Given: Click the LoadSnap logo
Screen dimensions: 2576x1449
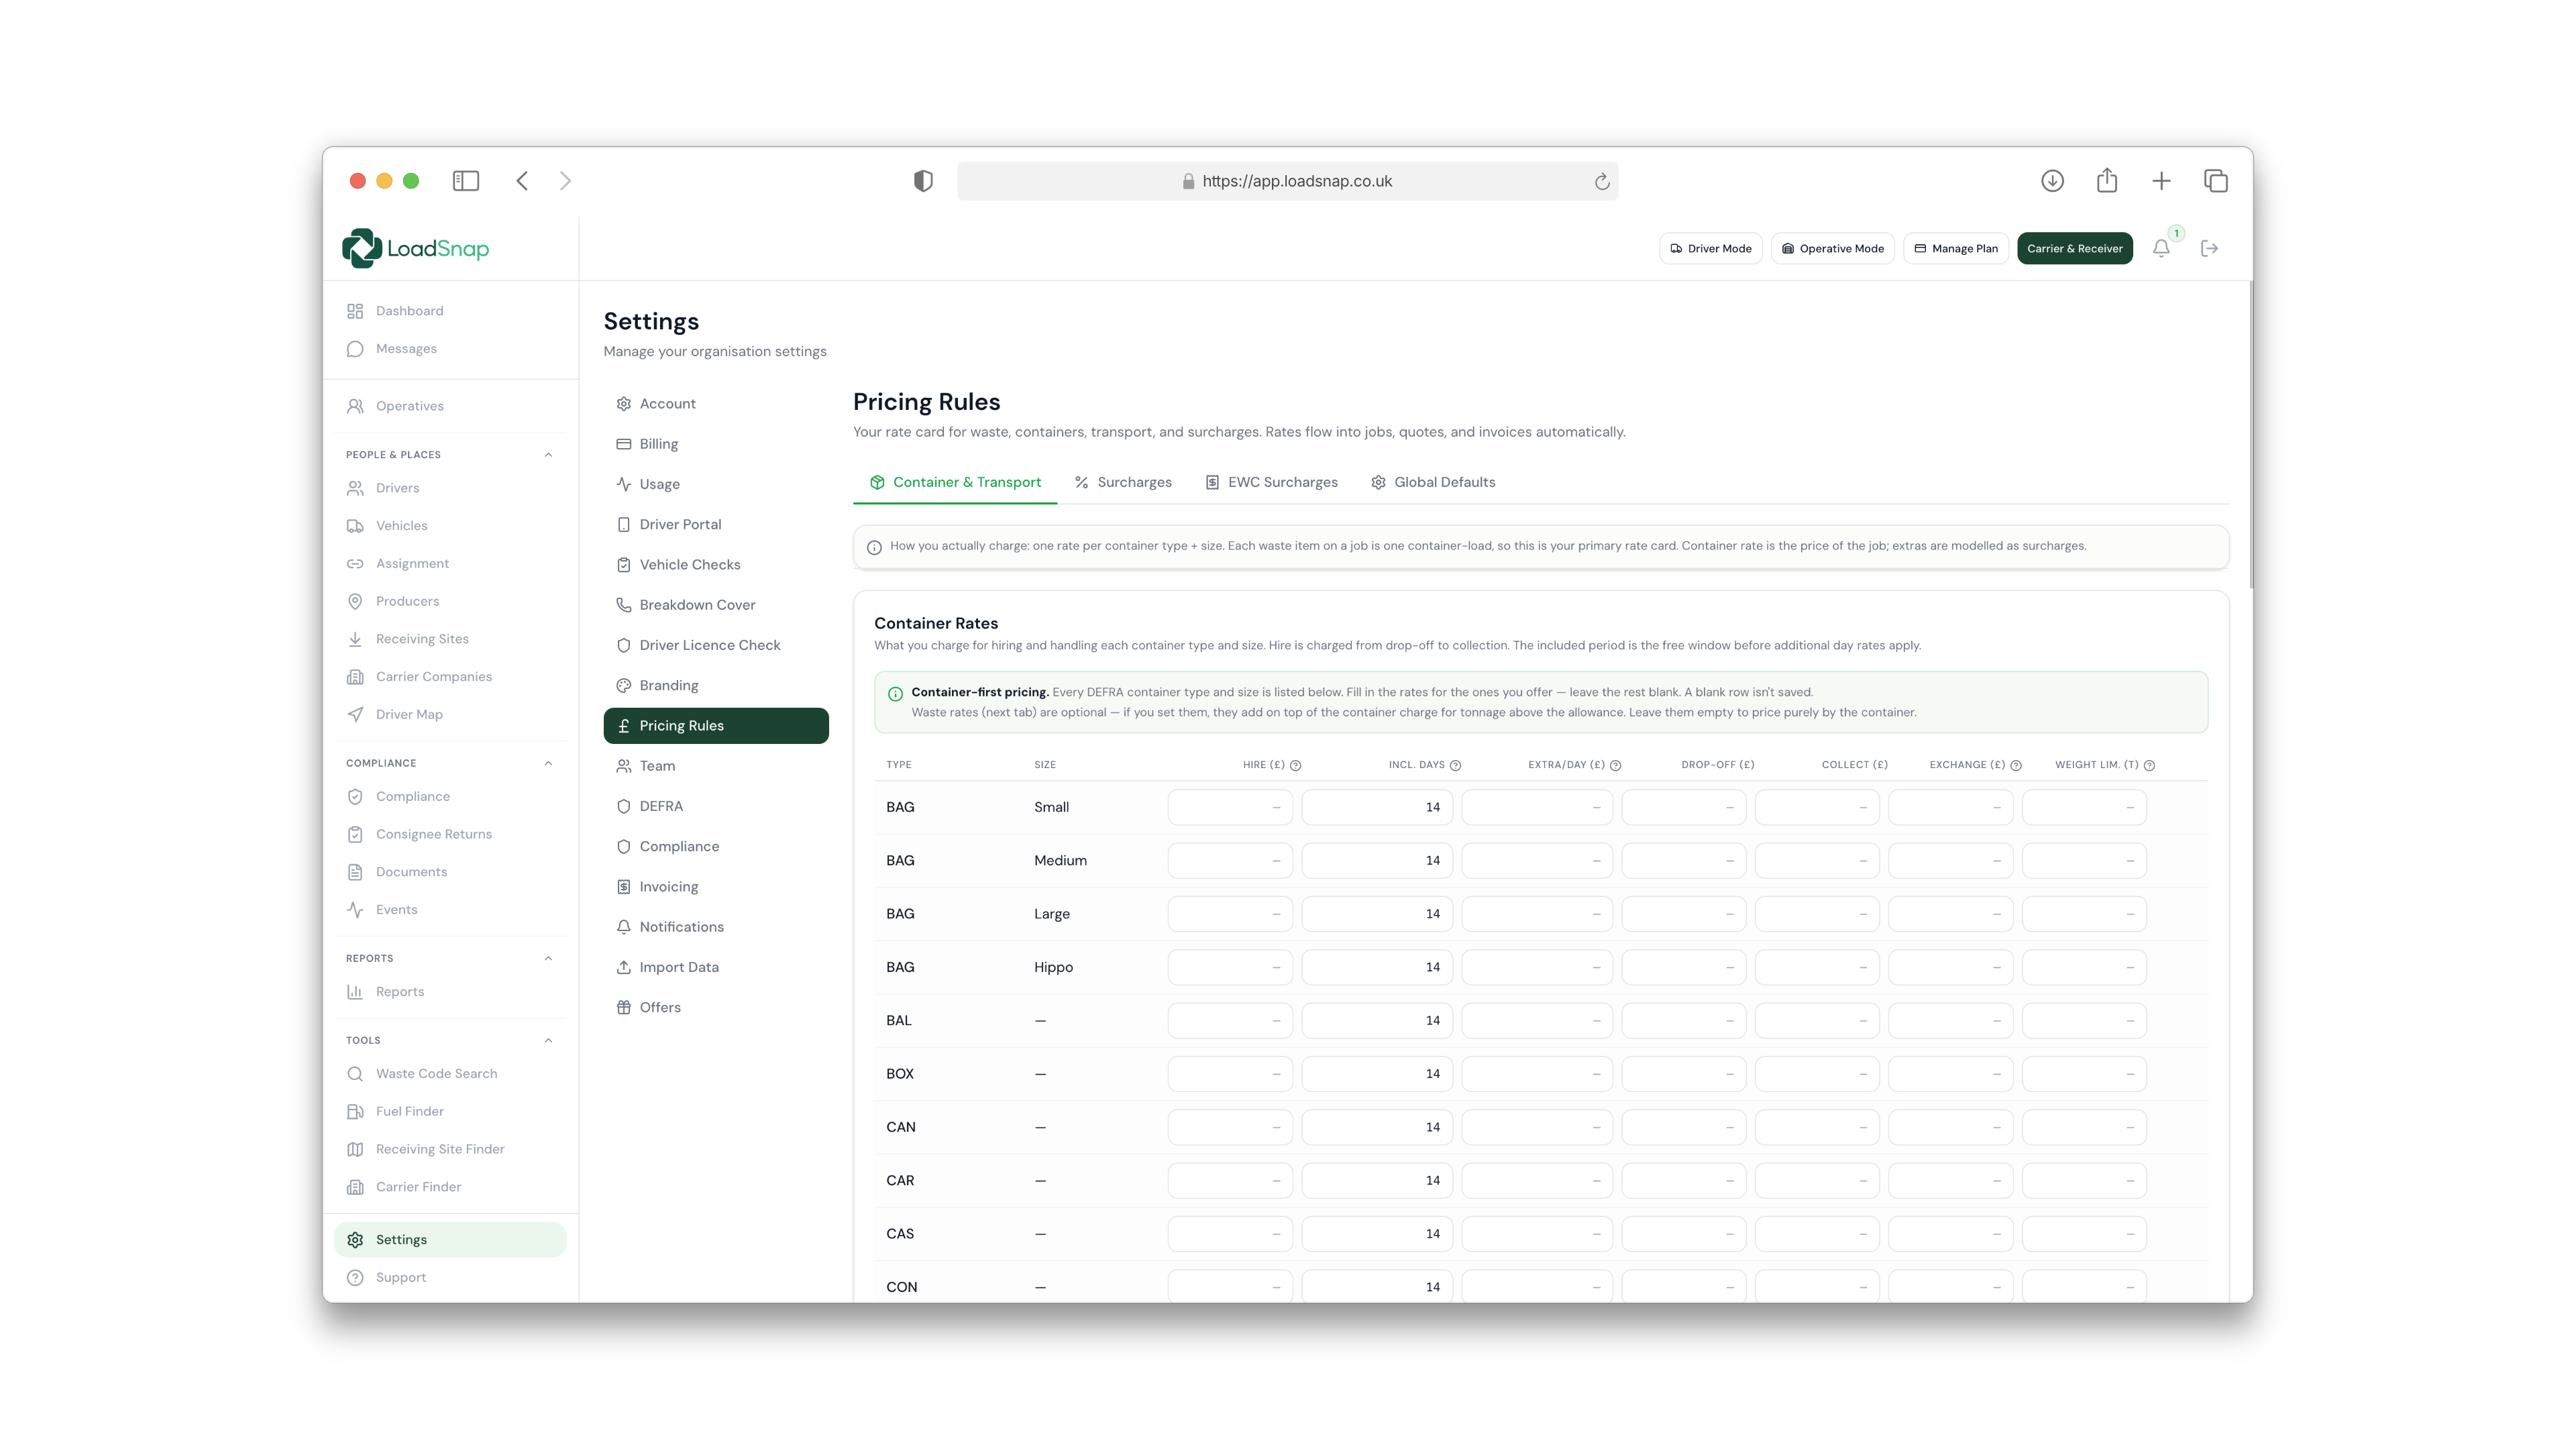Looking at the screenshot, I should [416, 248].
